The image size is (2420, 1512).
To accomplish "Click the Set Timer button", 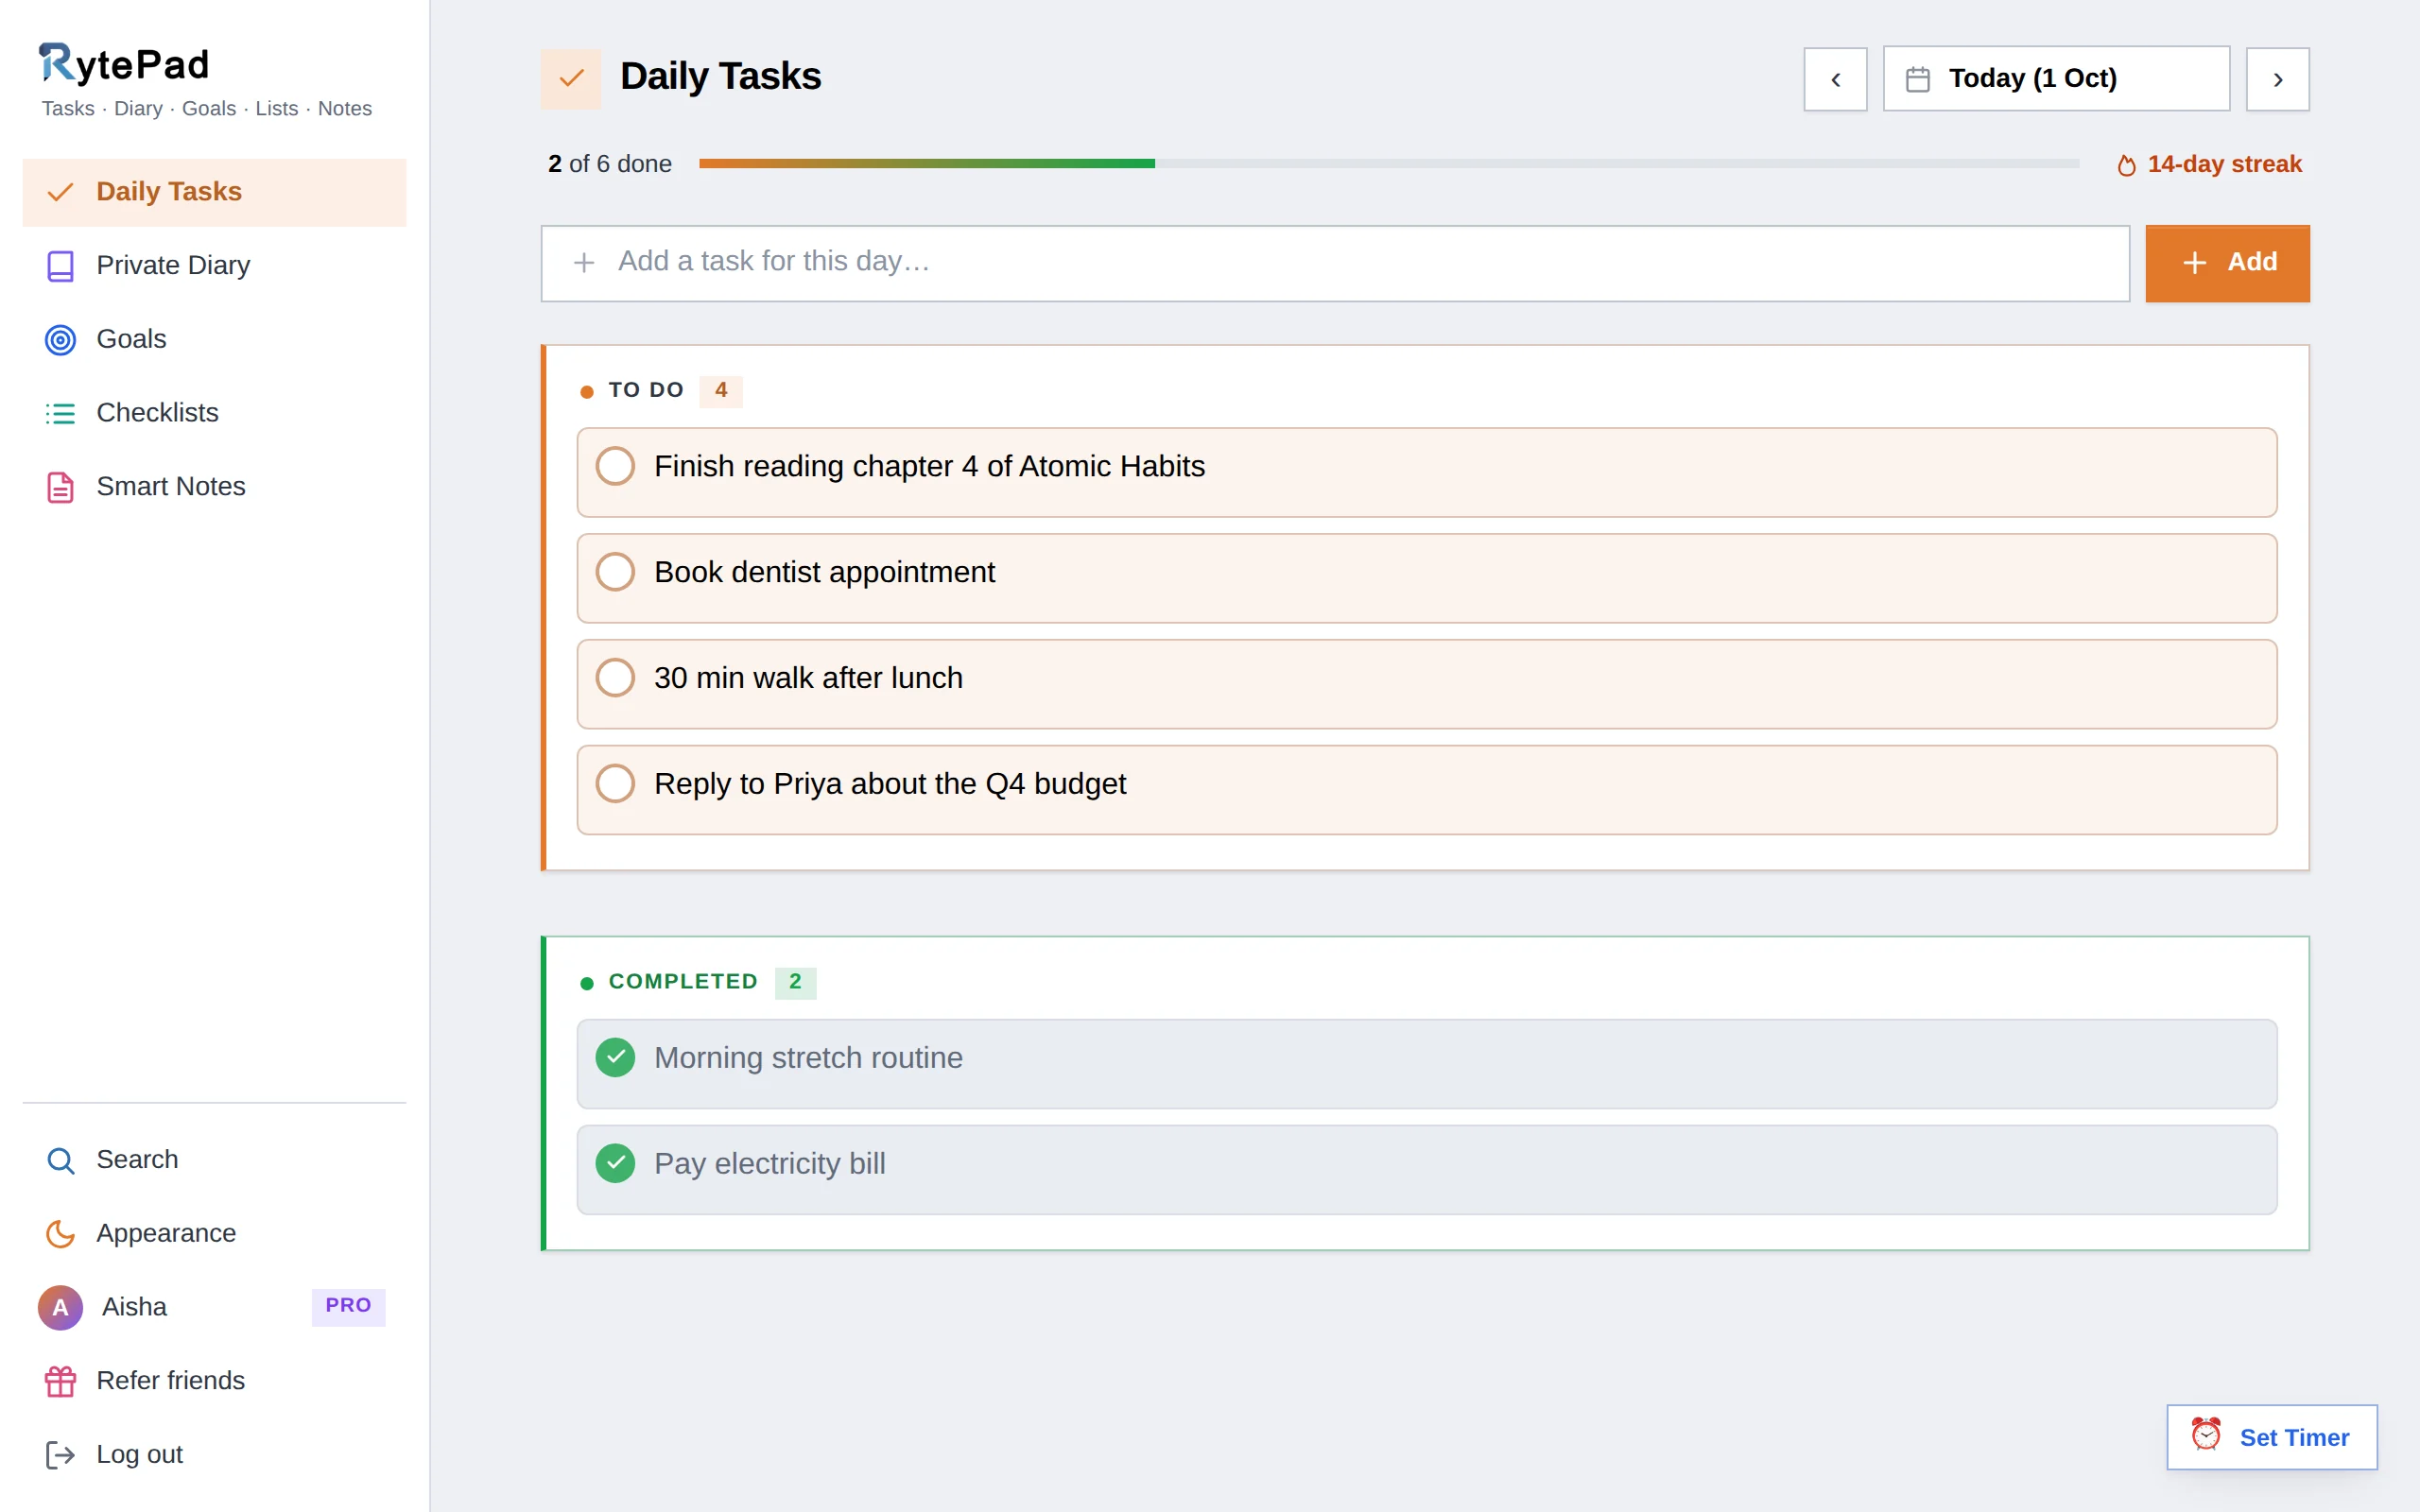I will (2272, 1437).
